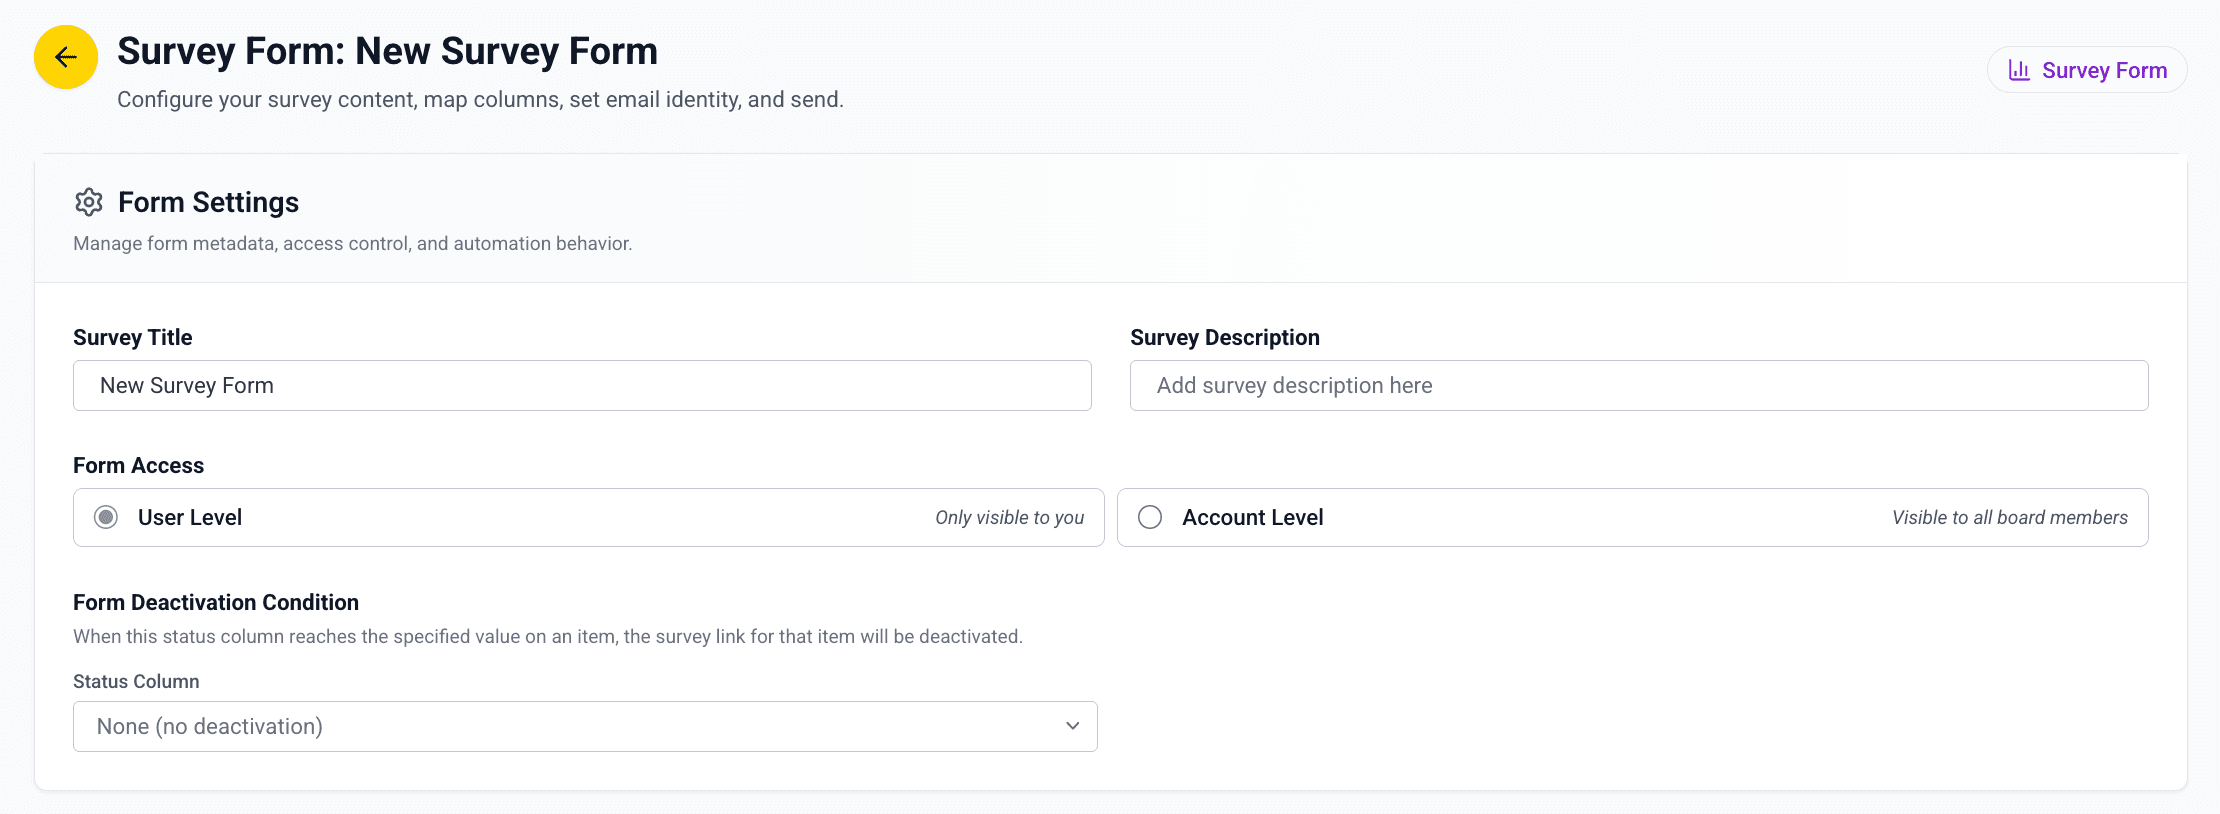
Task: Click the 'Visible to all board members' text
Action: [x=2010, y=517]
